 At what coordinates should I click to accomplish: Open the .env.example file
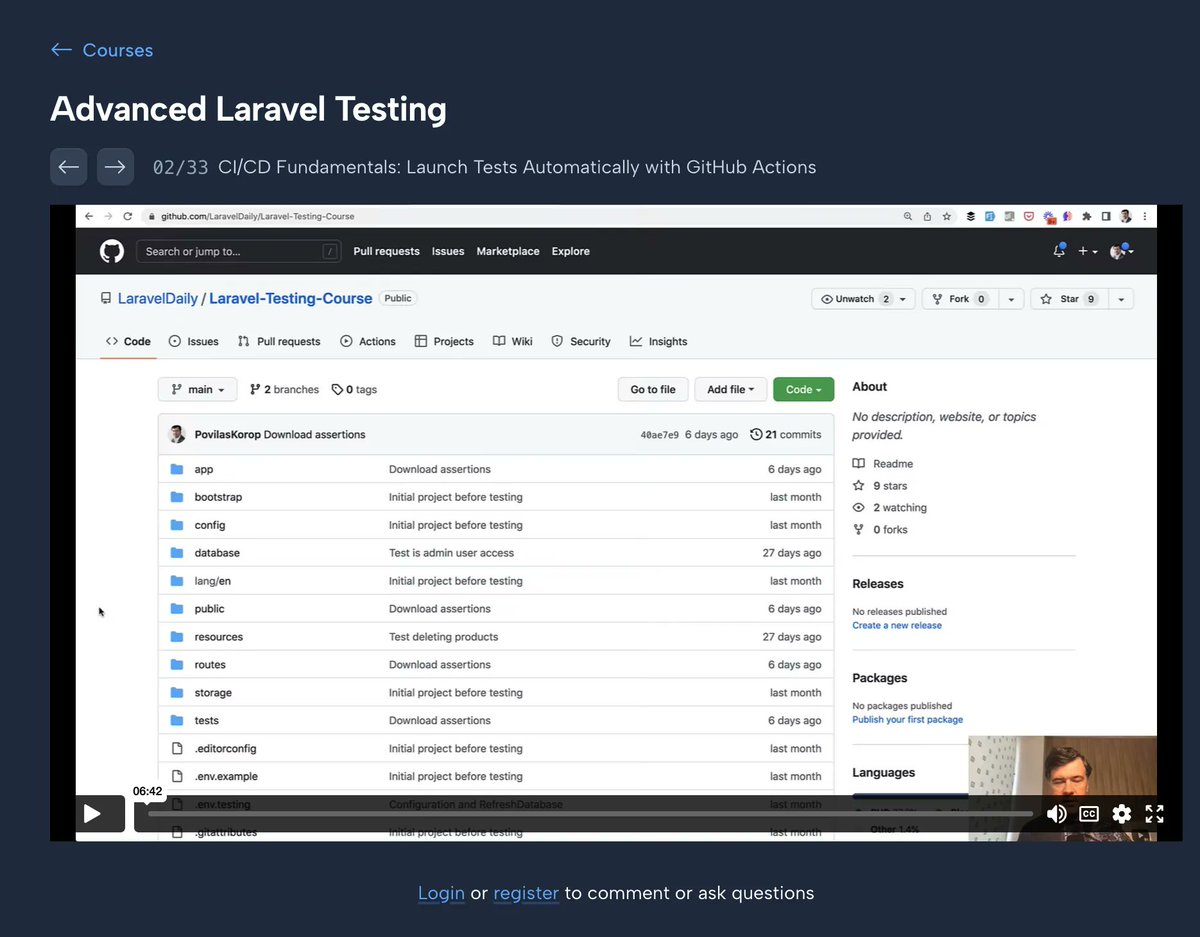click(x=226, y=777)
